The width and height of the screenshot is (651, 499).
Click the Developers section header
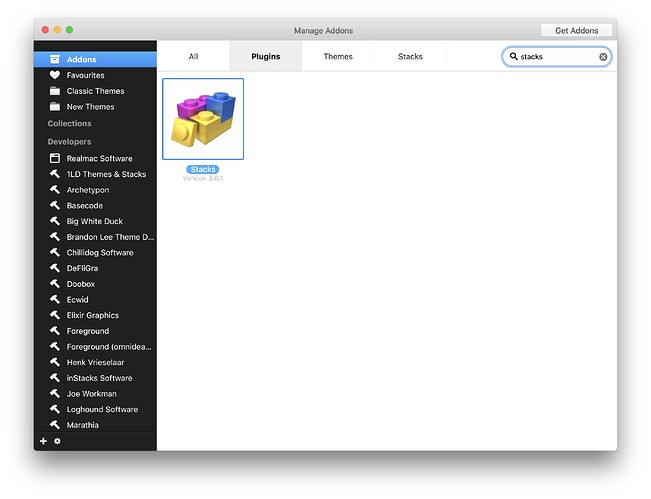point(69,142)
